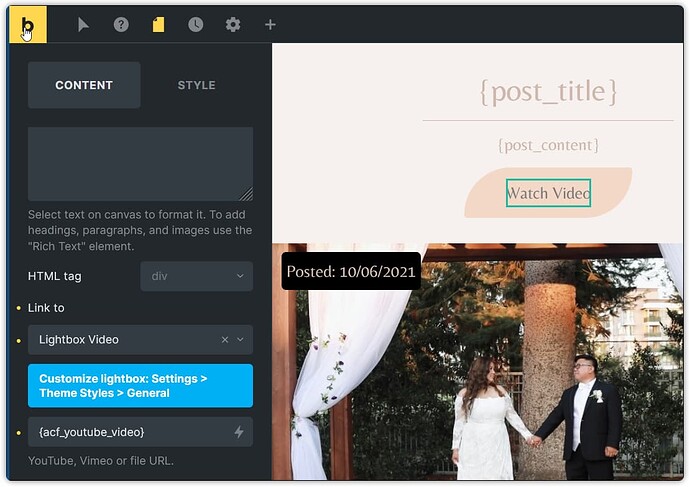Click the text area resize handle

coord(246,194)
